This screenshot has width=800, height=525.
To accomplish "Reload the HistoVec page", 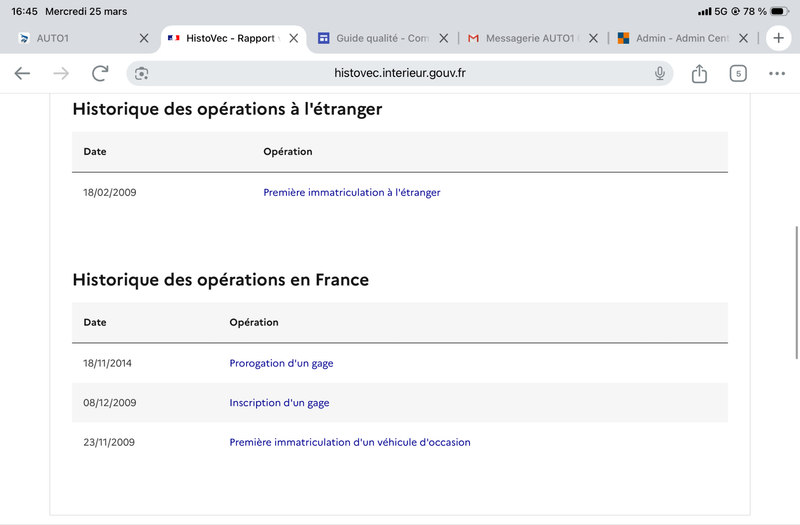I will pyautogui.click(x=100, y=73).
